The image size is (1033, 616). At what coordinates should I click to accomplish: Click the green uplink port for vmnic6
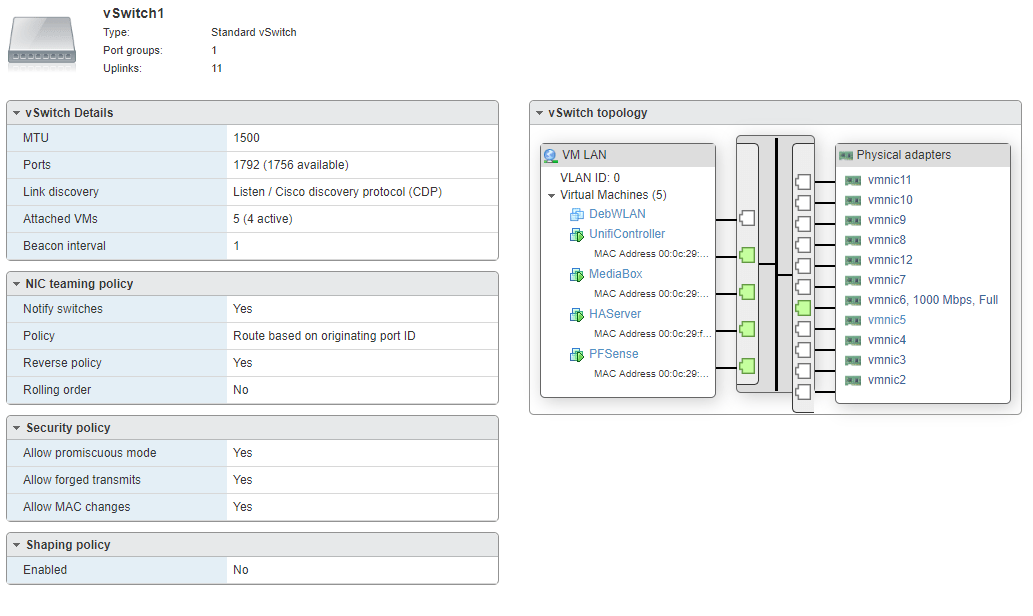click(803, 308)
